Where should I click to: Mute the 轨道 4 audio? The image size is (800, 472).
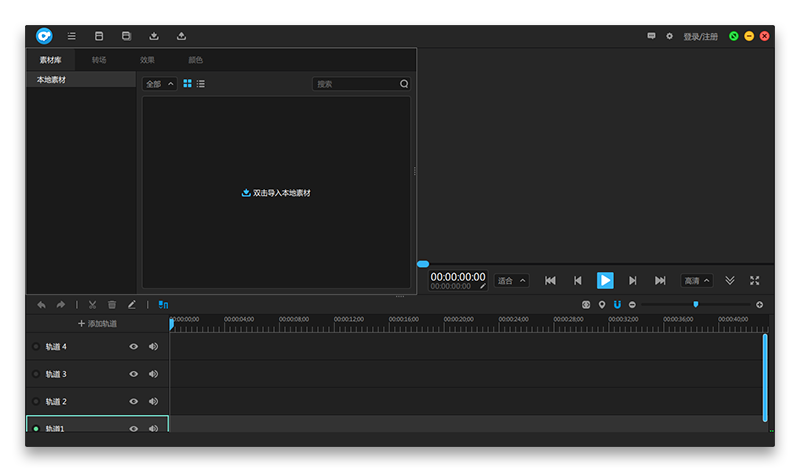pyautogui.click(x=154, y=346)
